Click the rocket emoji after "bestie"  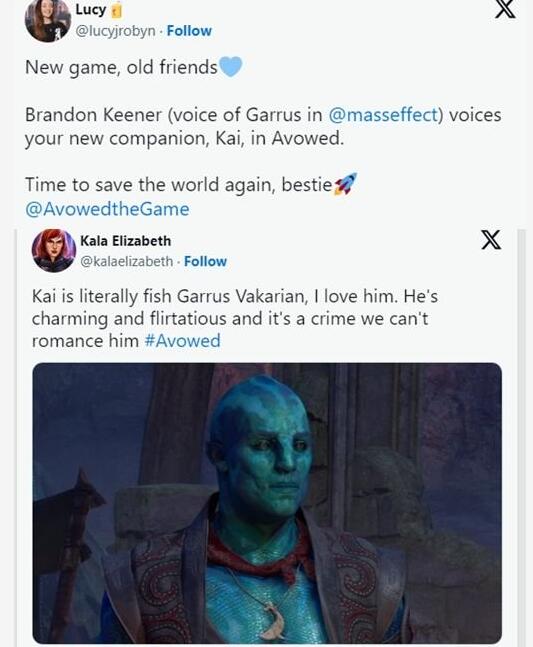(345, 184)
